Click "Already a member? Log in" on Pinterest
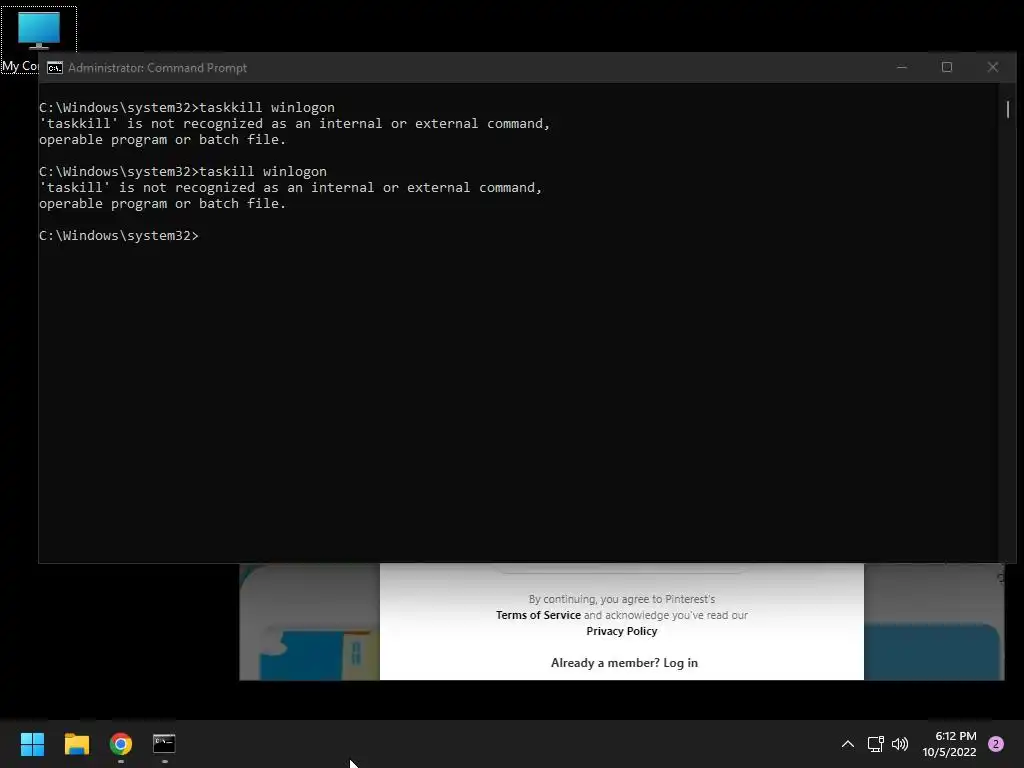The image size is (1024, 768). click(x=624, y=663)
